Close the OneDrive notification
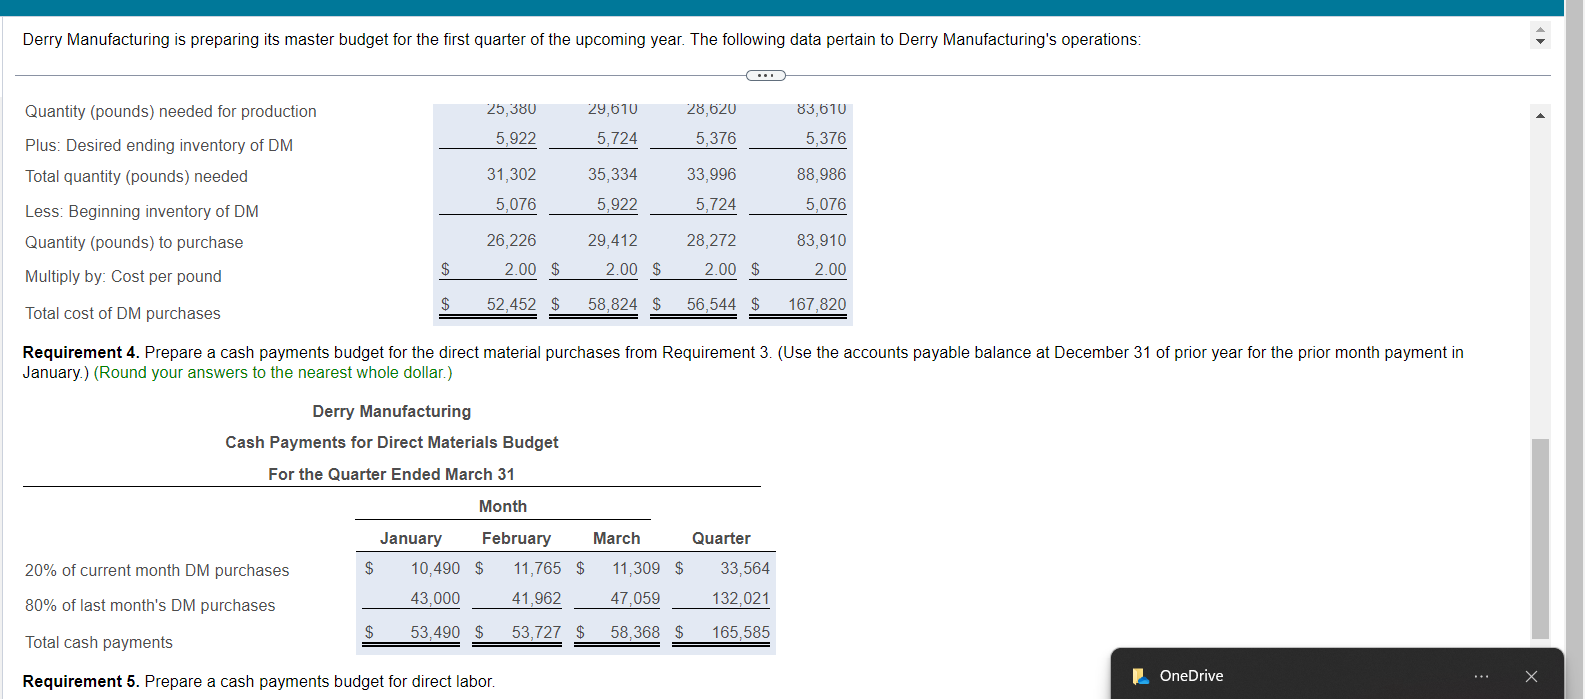This screenshot has width=1585, height=699. tap(1531, 676)
